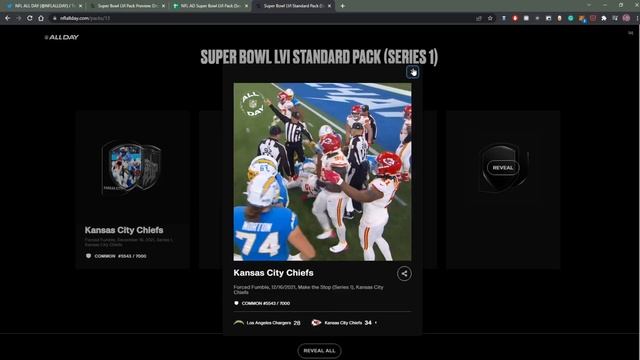Open the browser profile avatar
Image resolution: width=640 pixels, height=360 pixels.
[626, 18]
